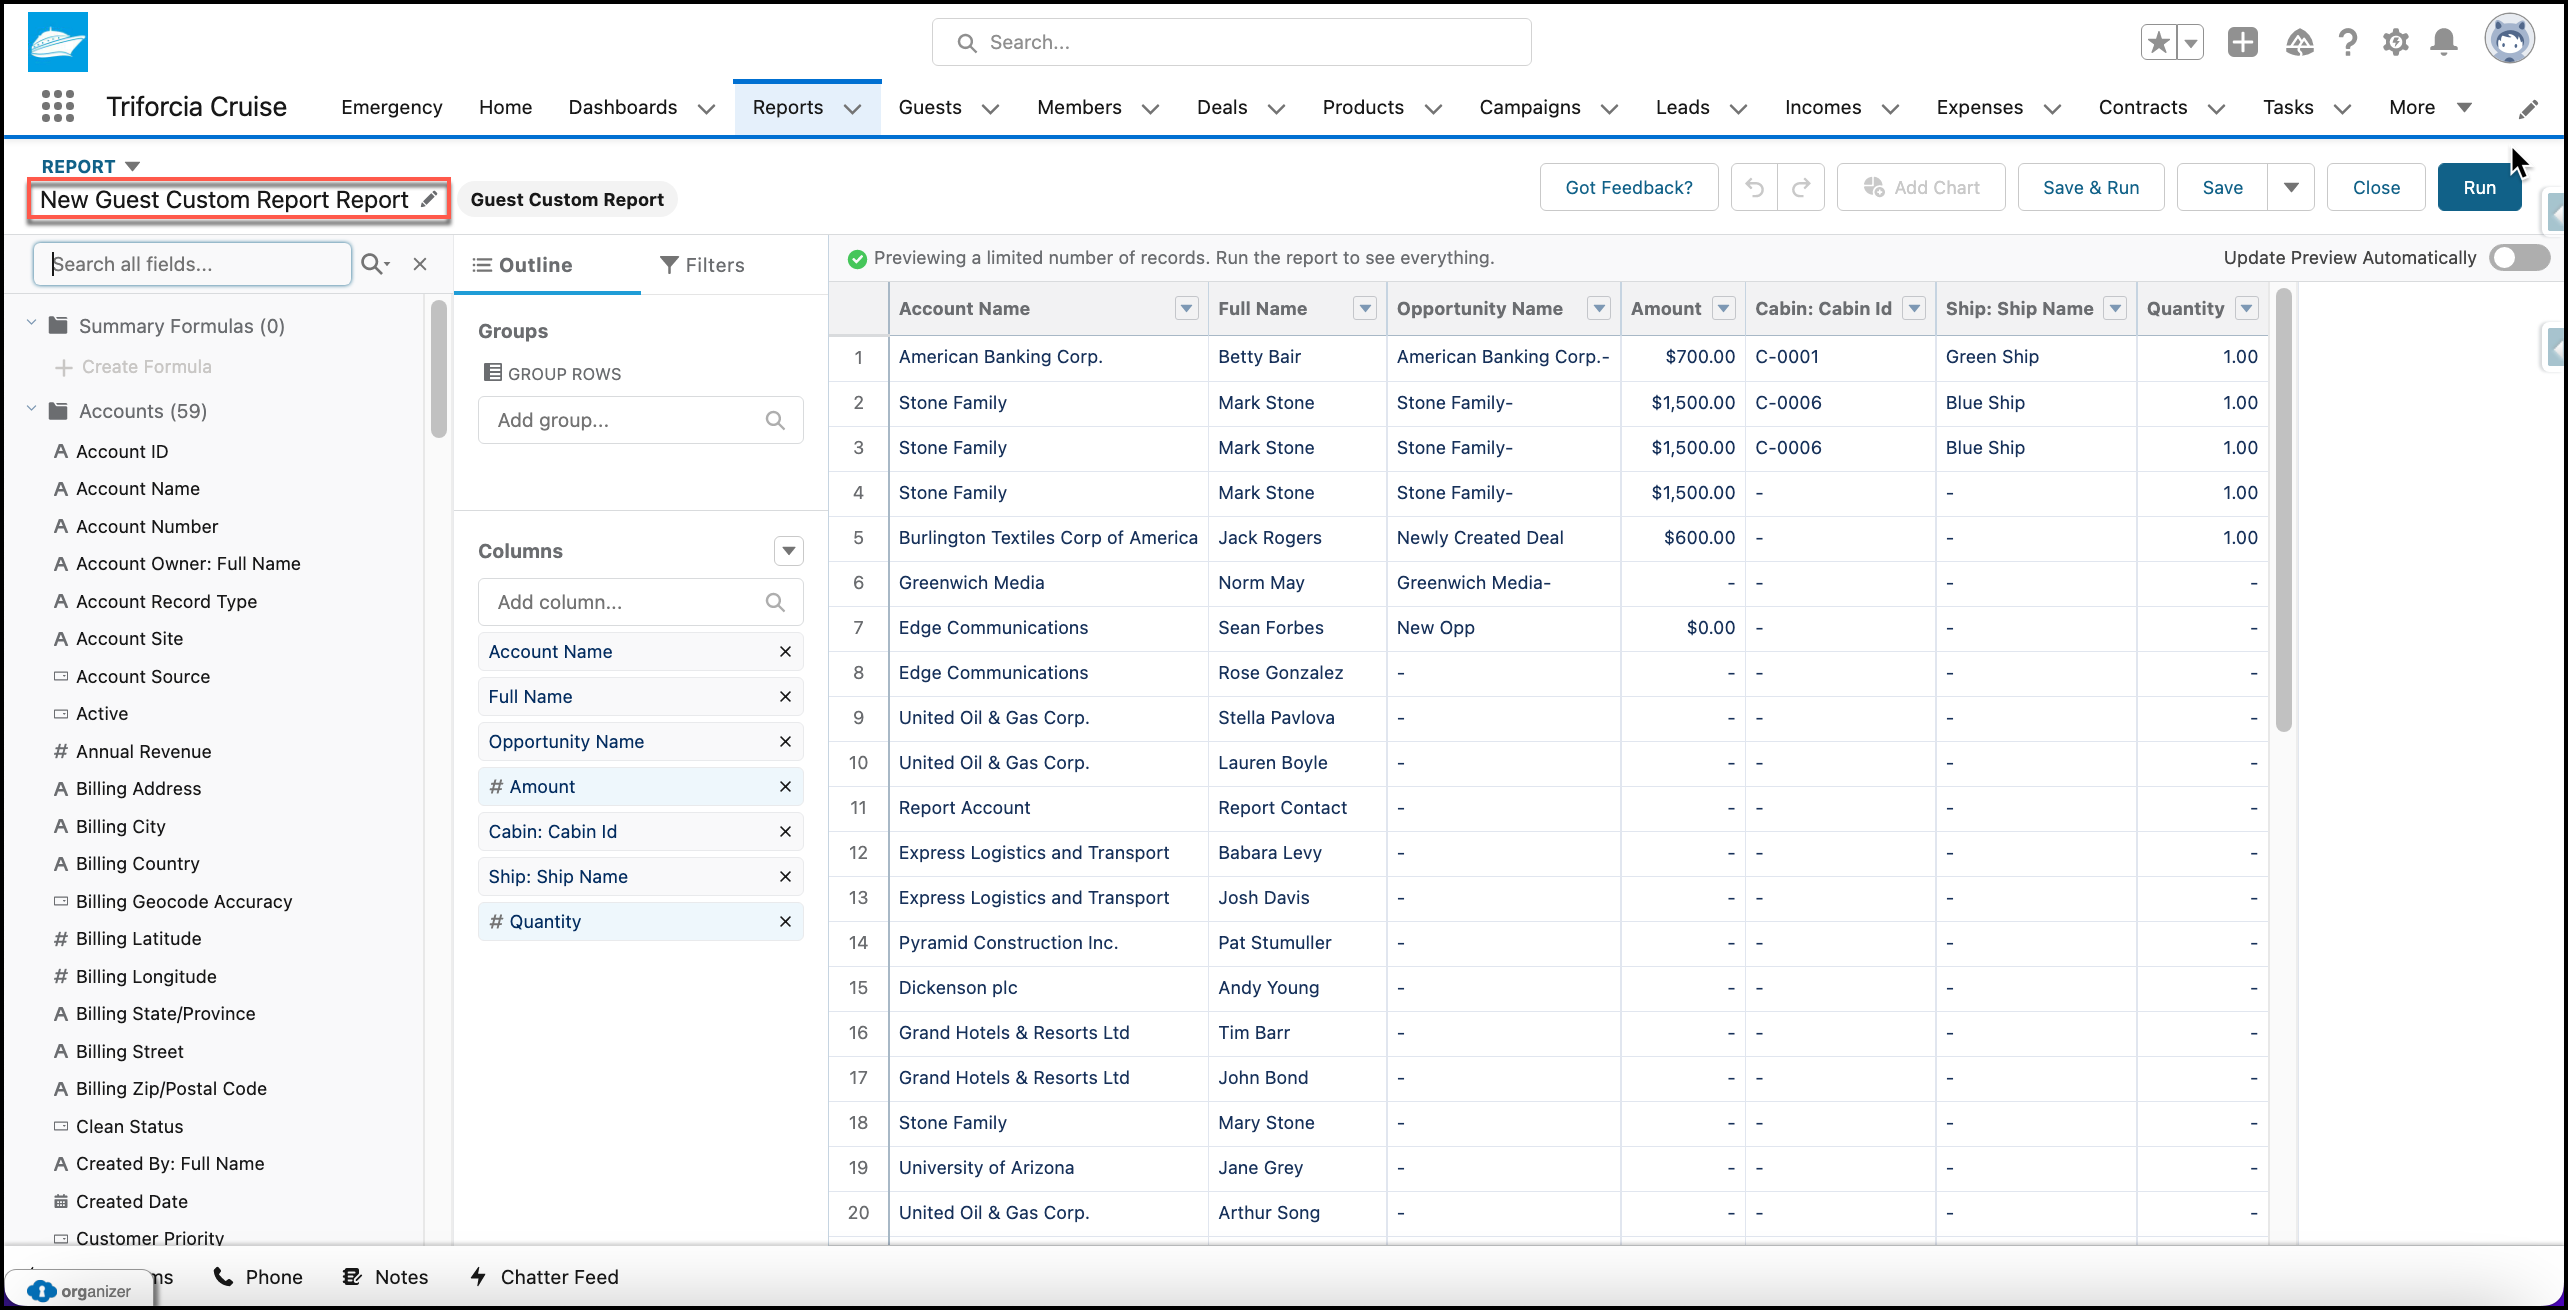Switch to the Filters tab
The image size is (2568, 1310).
tap(702, 265)
